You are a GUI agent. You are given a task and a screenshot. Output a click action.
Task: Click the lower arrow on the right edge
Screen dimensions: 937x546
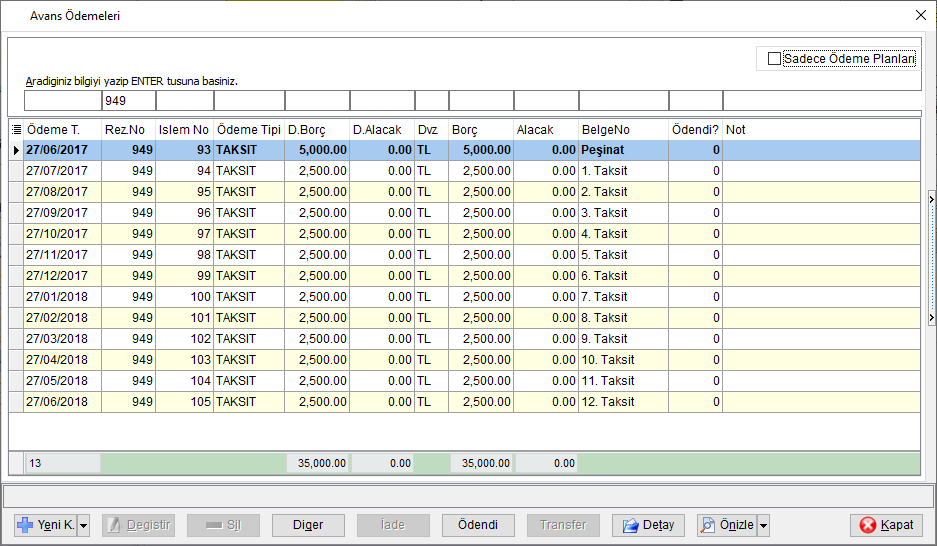(932, 317)
